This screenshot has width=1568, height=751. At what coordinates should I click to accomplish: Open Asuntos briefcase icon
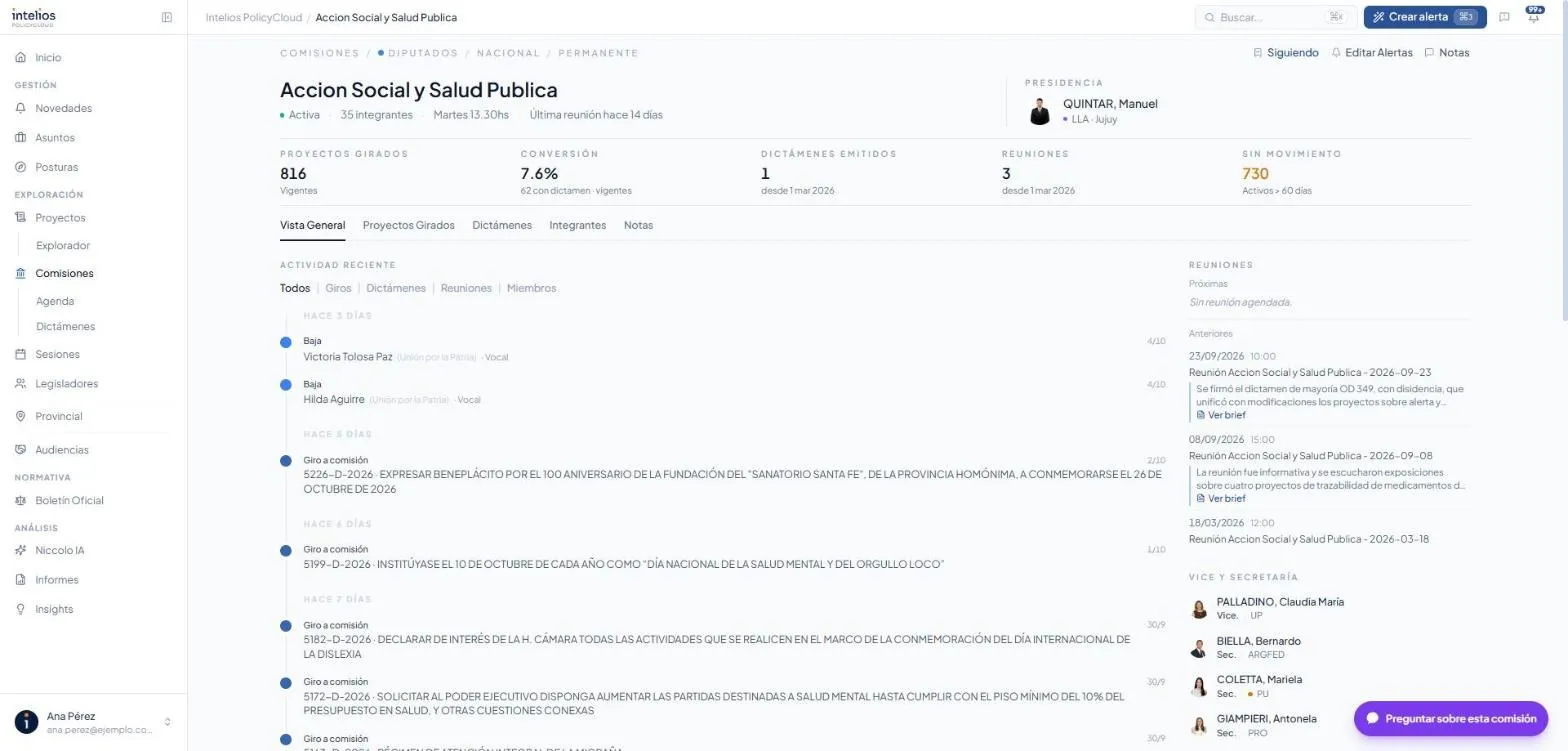coord(21,138)
